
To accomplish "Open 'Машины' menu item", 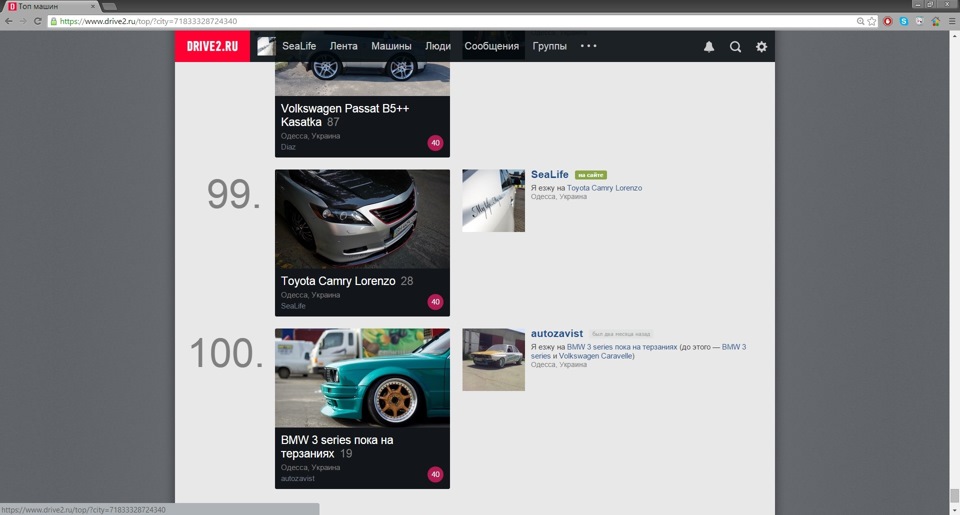I will (x=391, y=46).
